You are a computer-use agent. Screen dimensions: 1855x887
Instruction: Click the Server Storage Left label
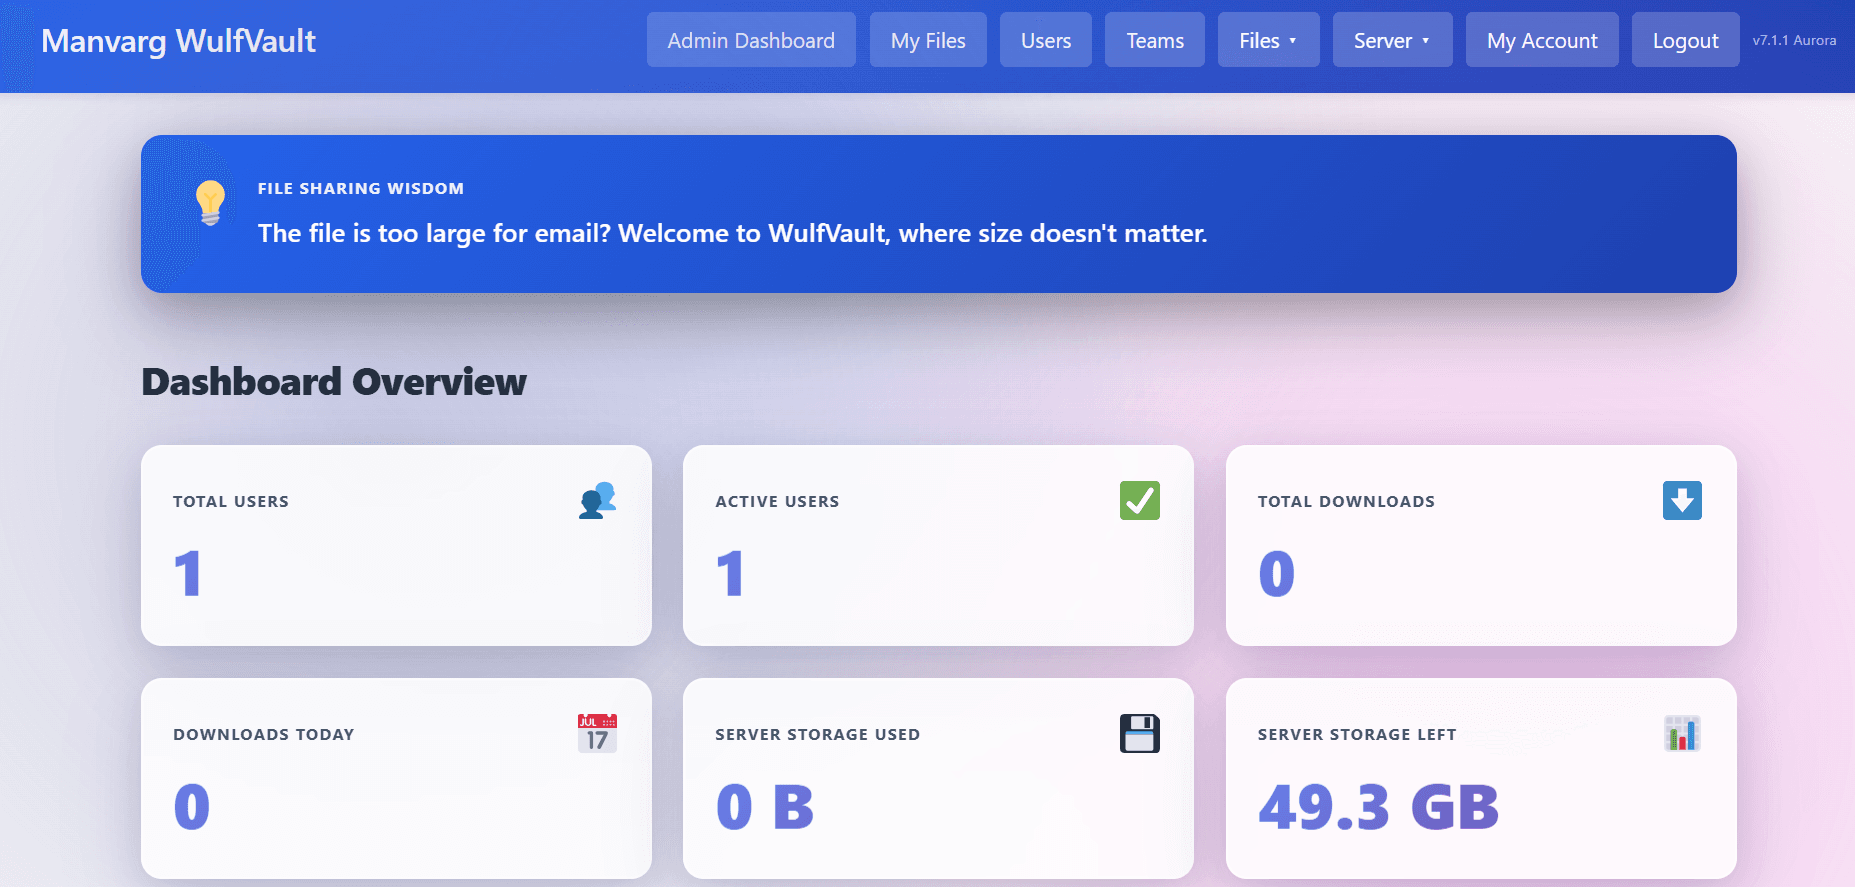[x=1357, y=734]
